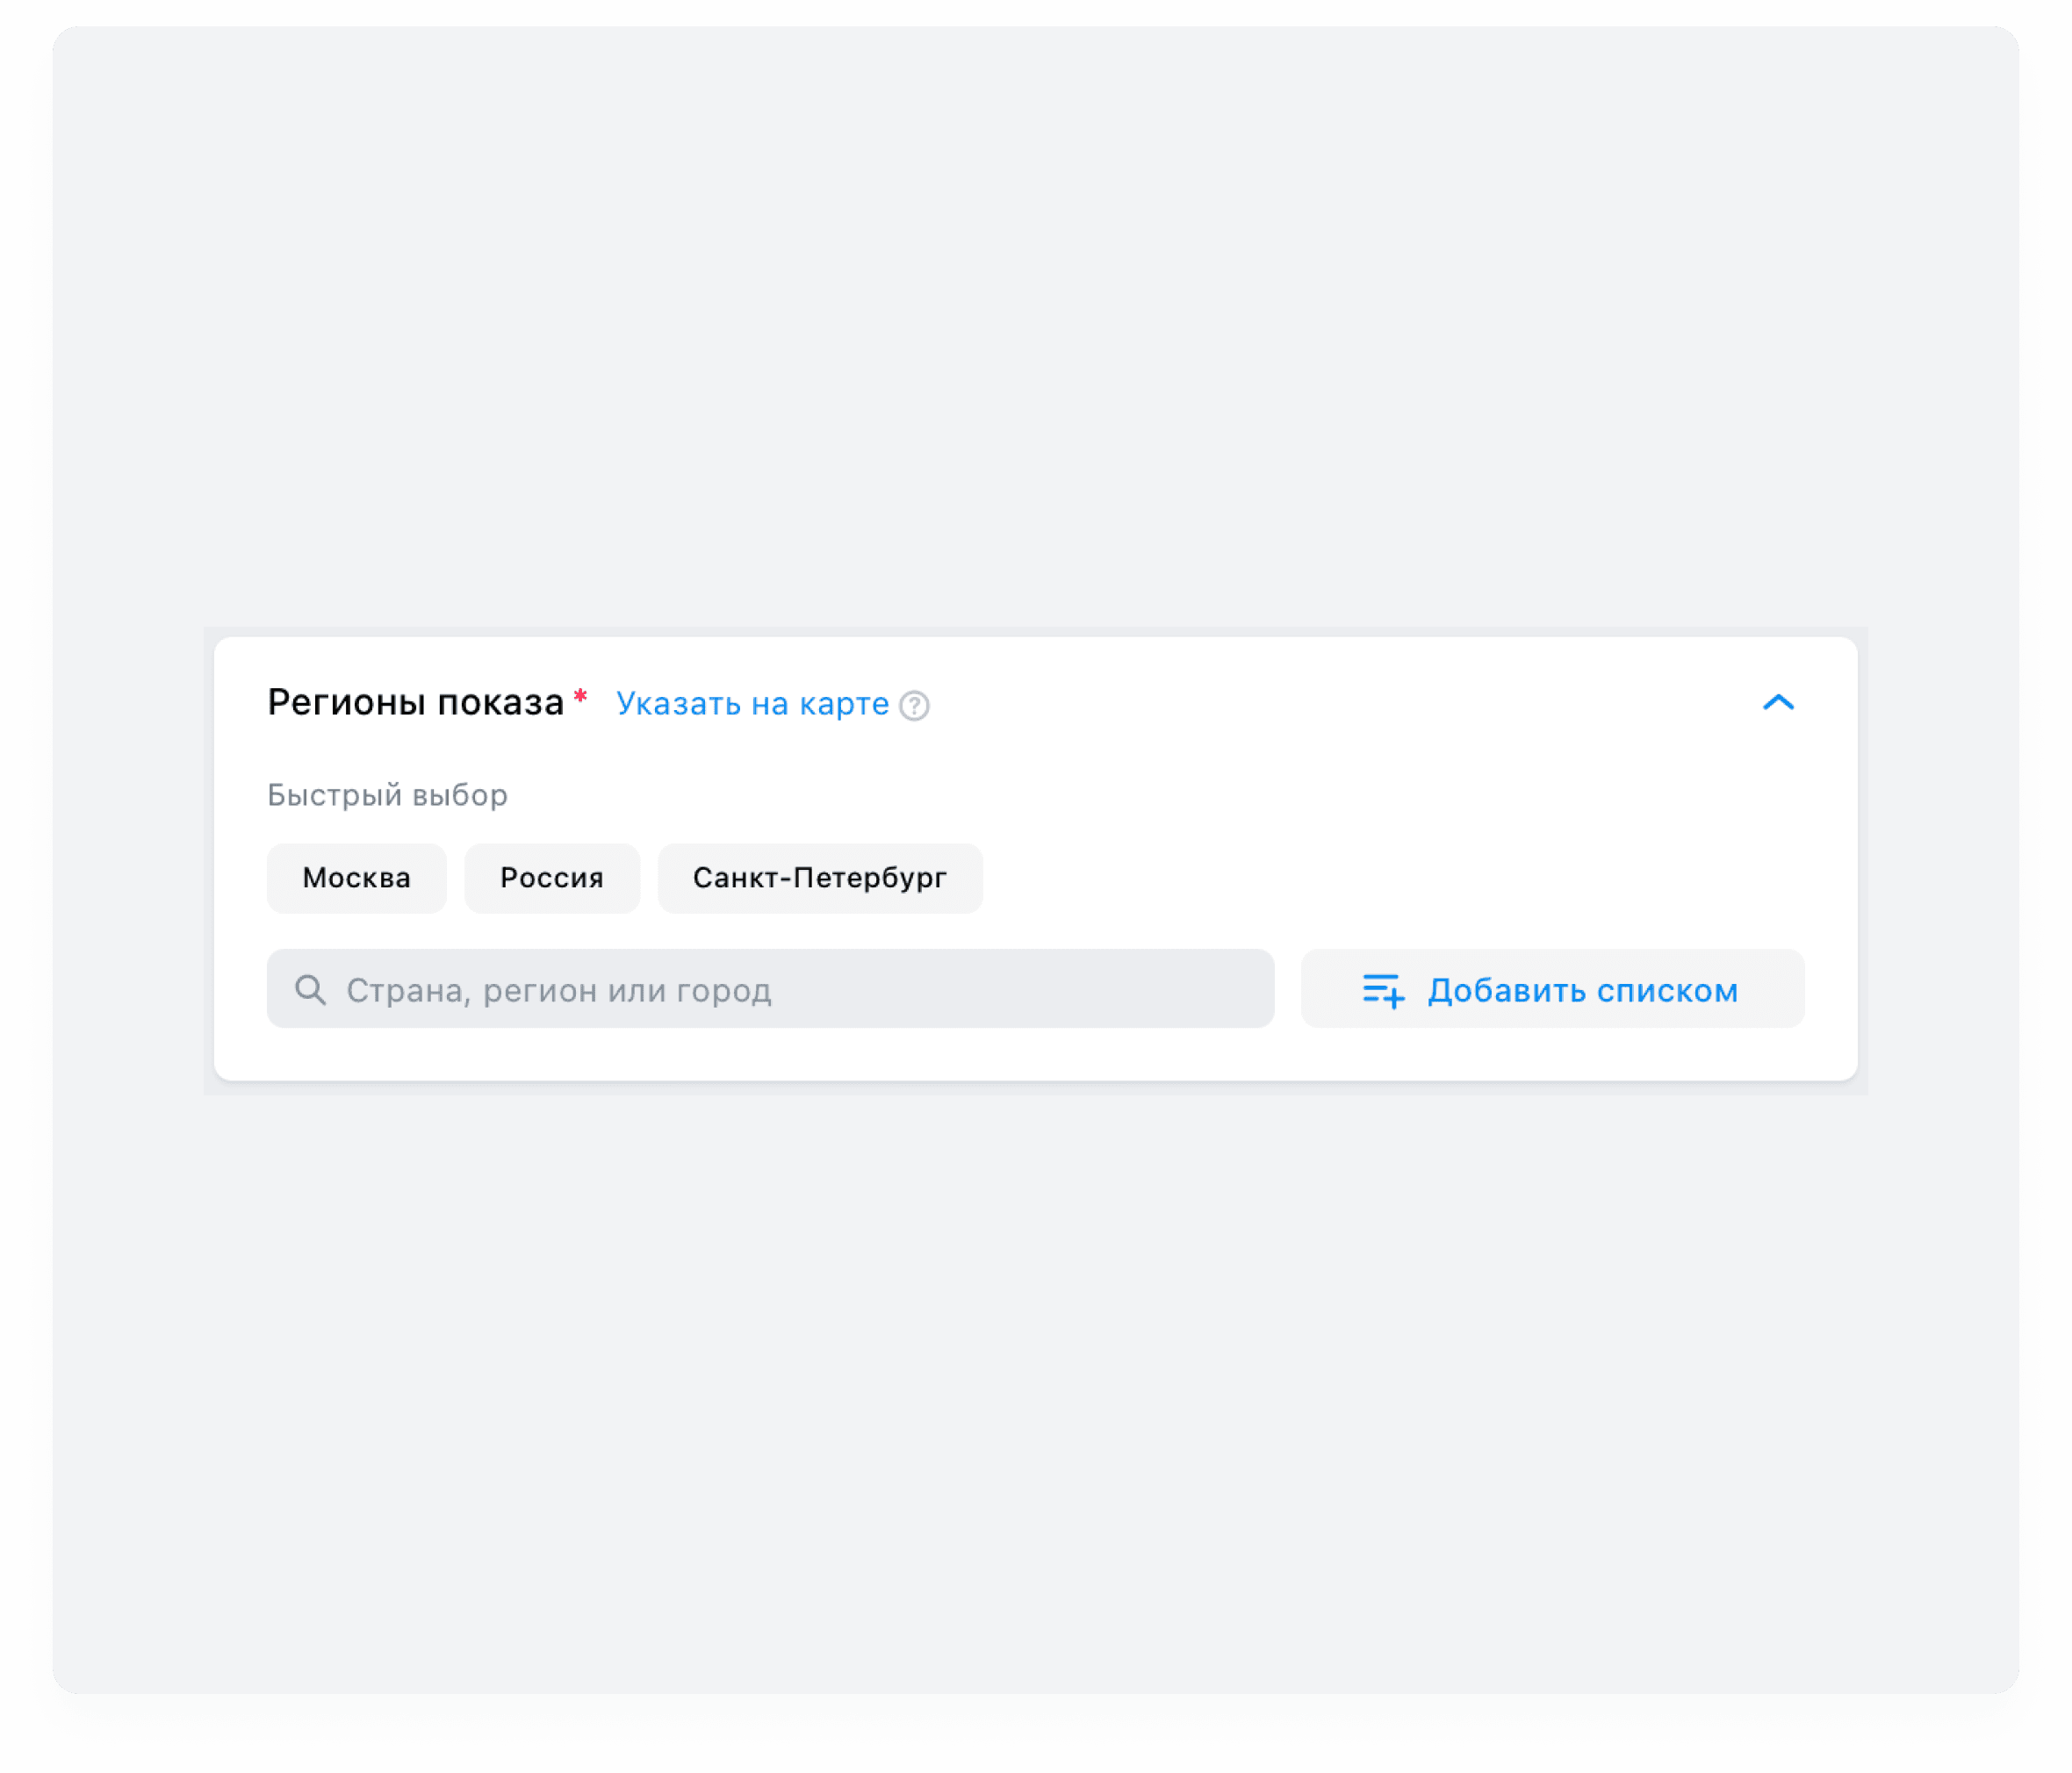
Task: Collapse the Регионы показа section
Action: point(1778,703)
